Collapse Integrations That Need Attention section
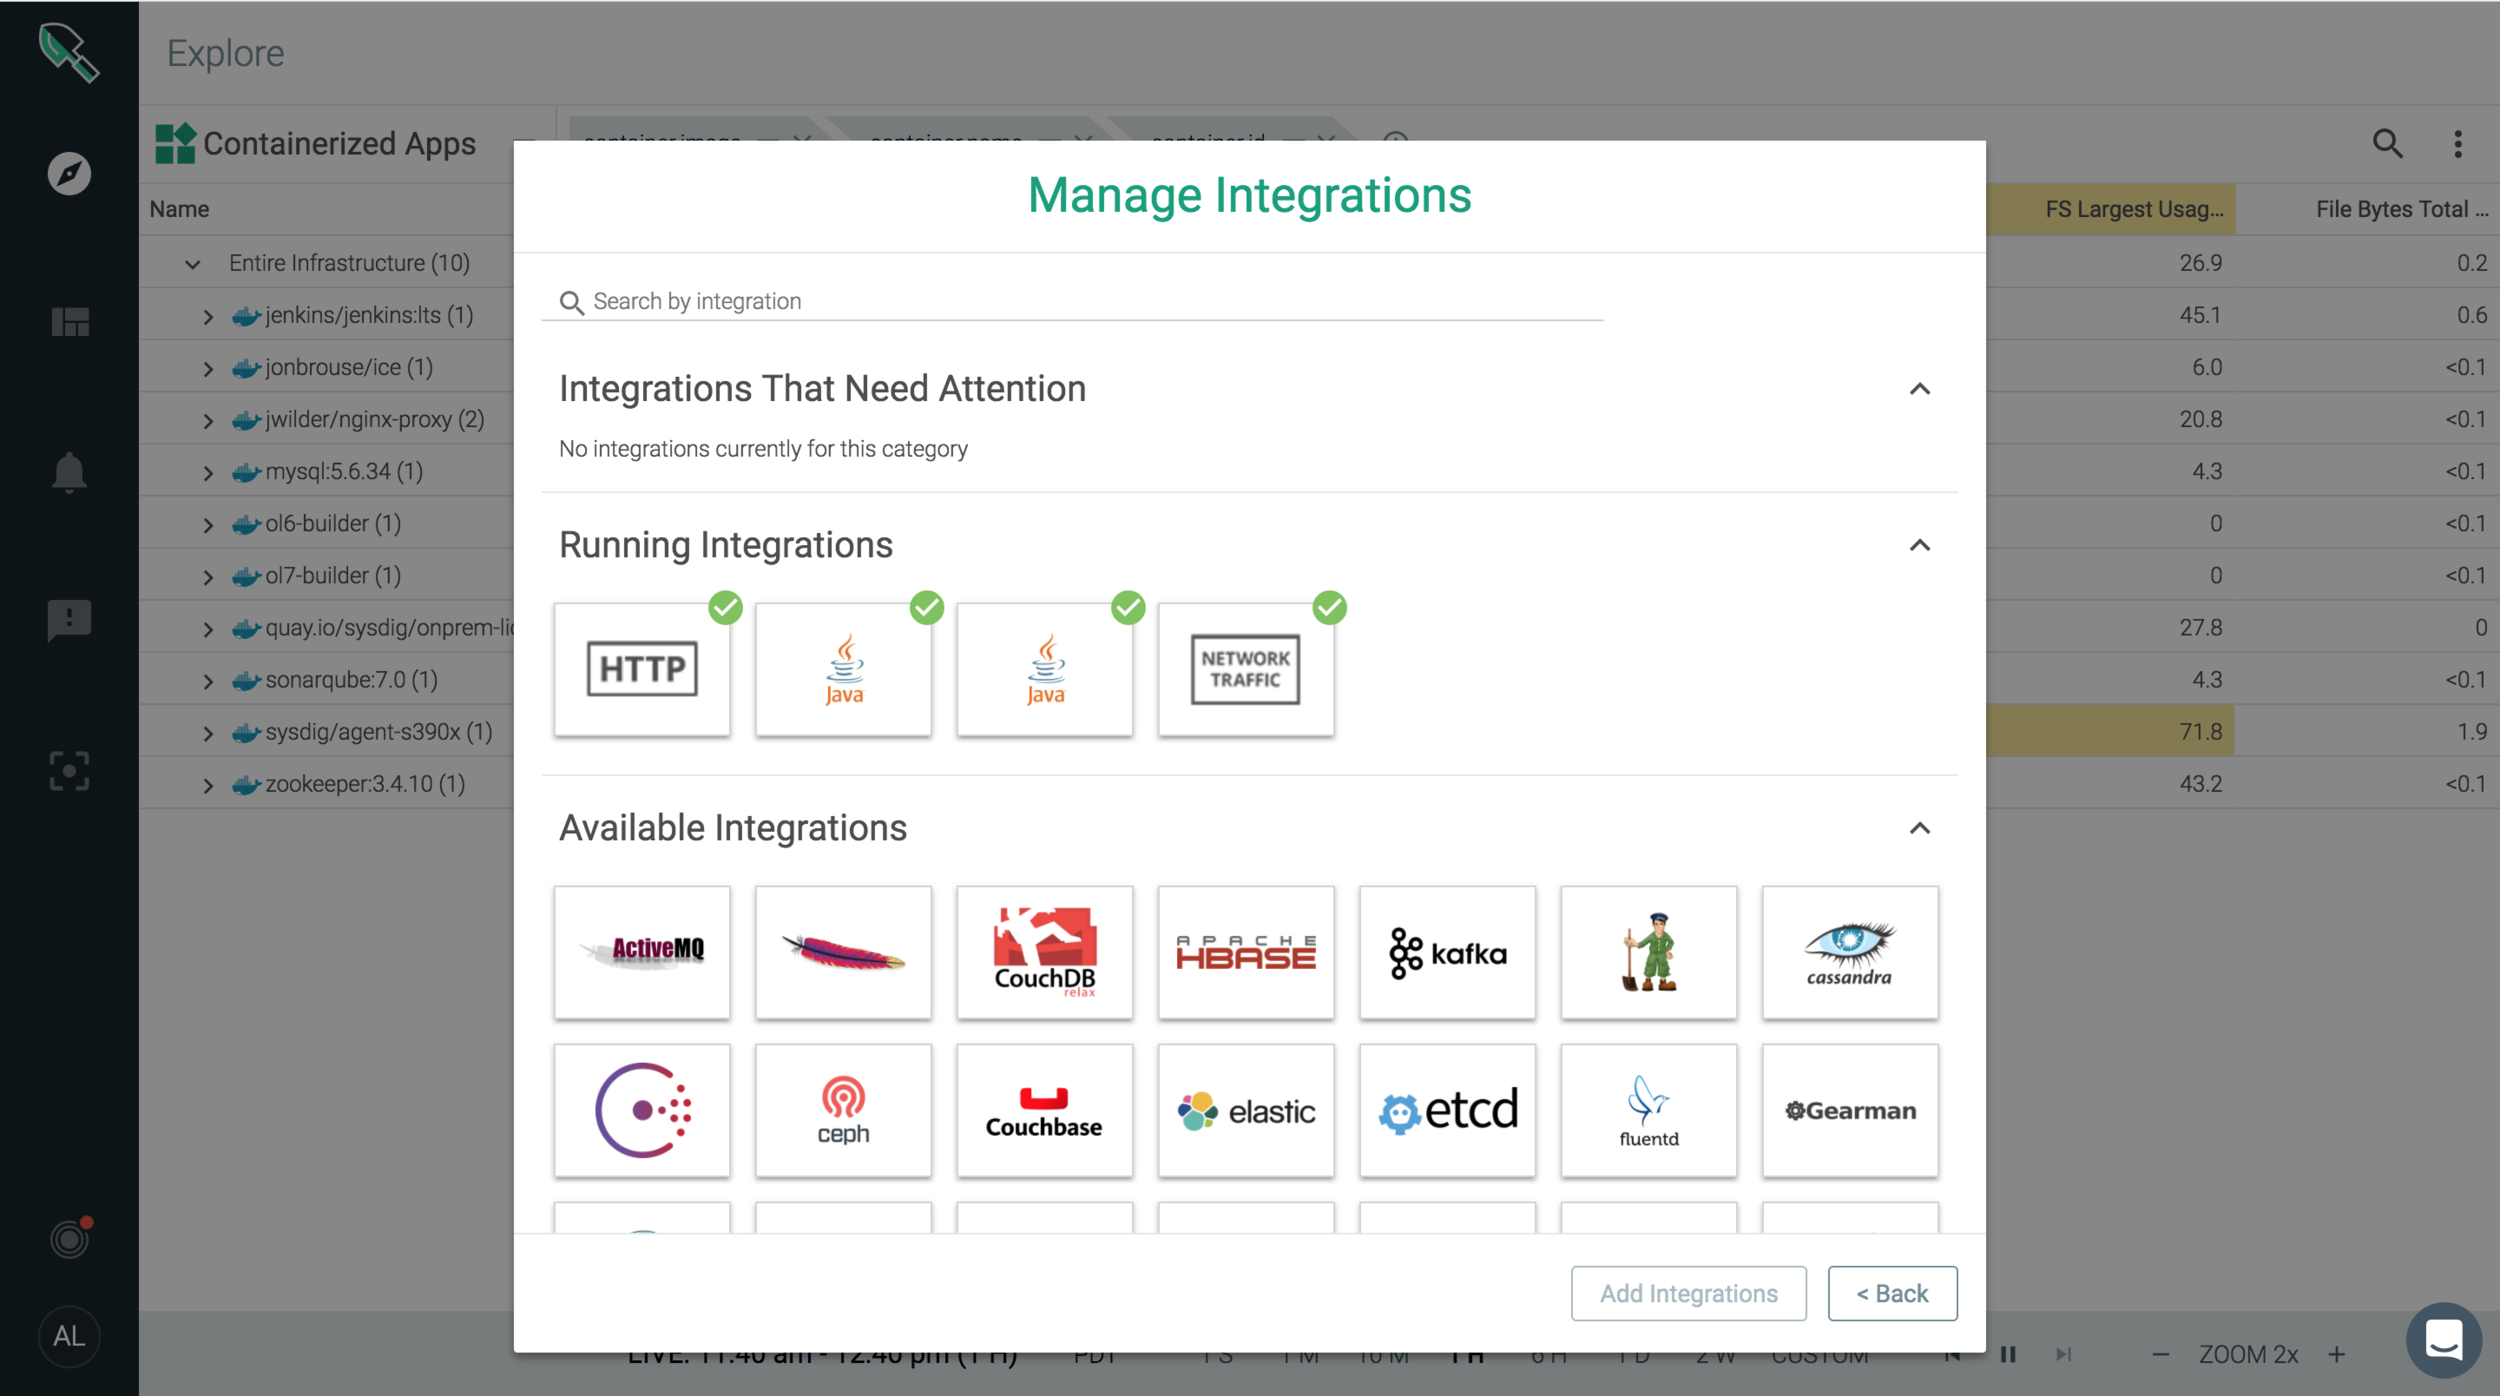The image size is (2500, 1396). pyautogui.click(x=1919, y=389)
